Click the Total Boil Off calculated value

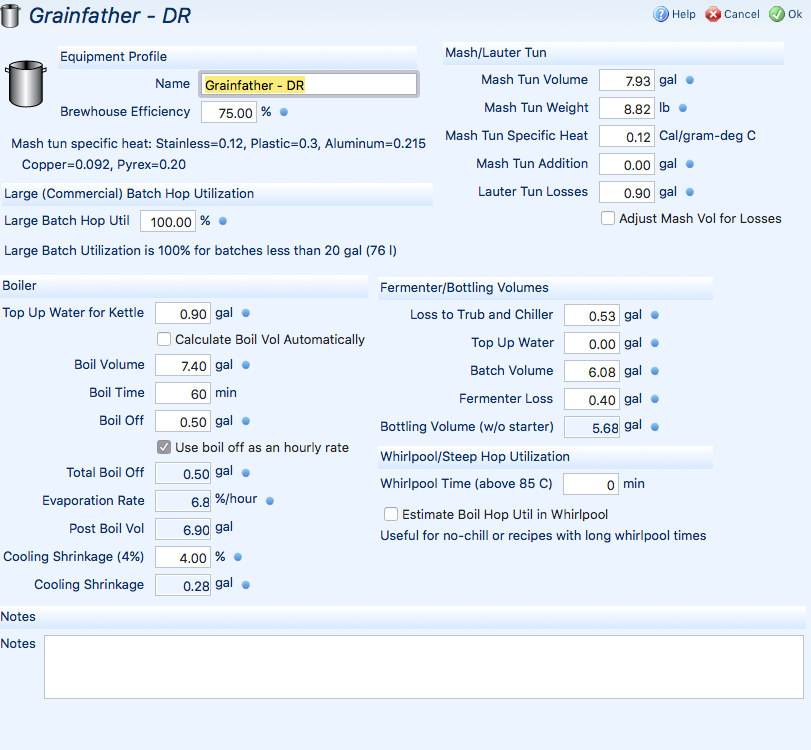183,473
